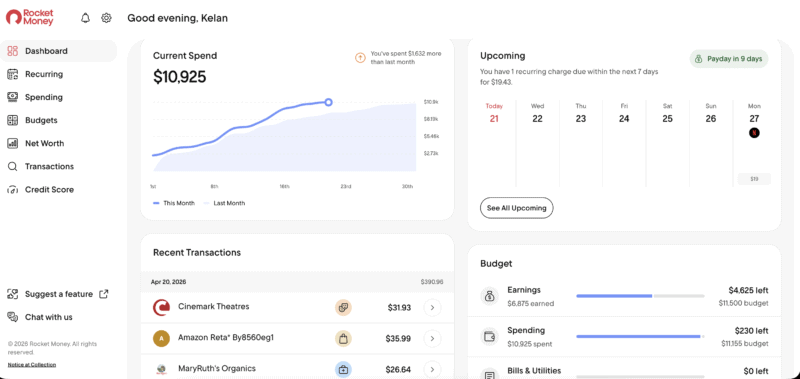This screenshot has width=800, height=379.
Task: Click the Good evening, Kelan greeting
Action: [178, 18]
